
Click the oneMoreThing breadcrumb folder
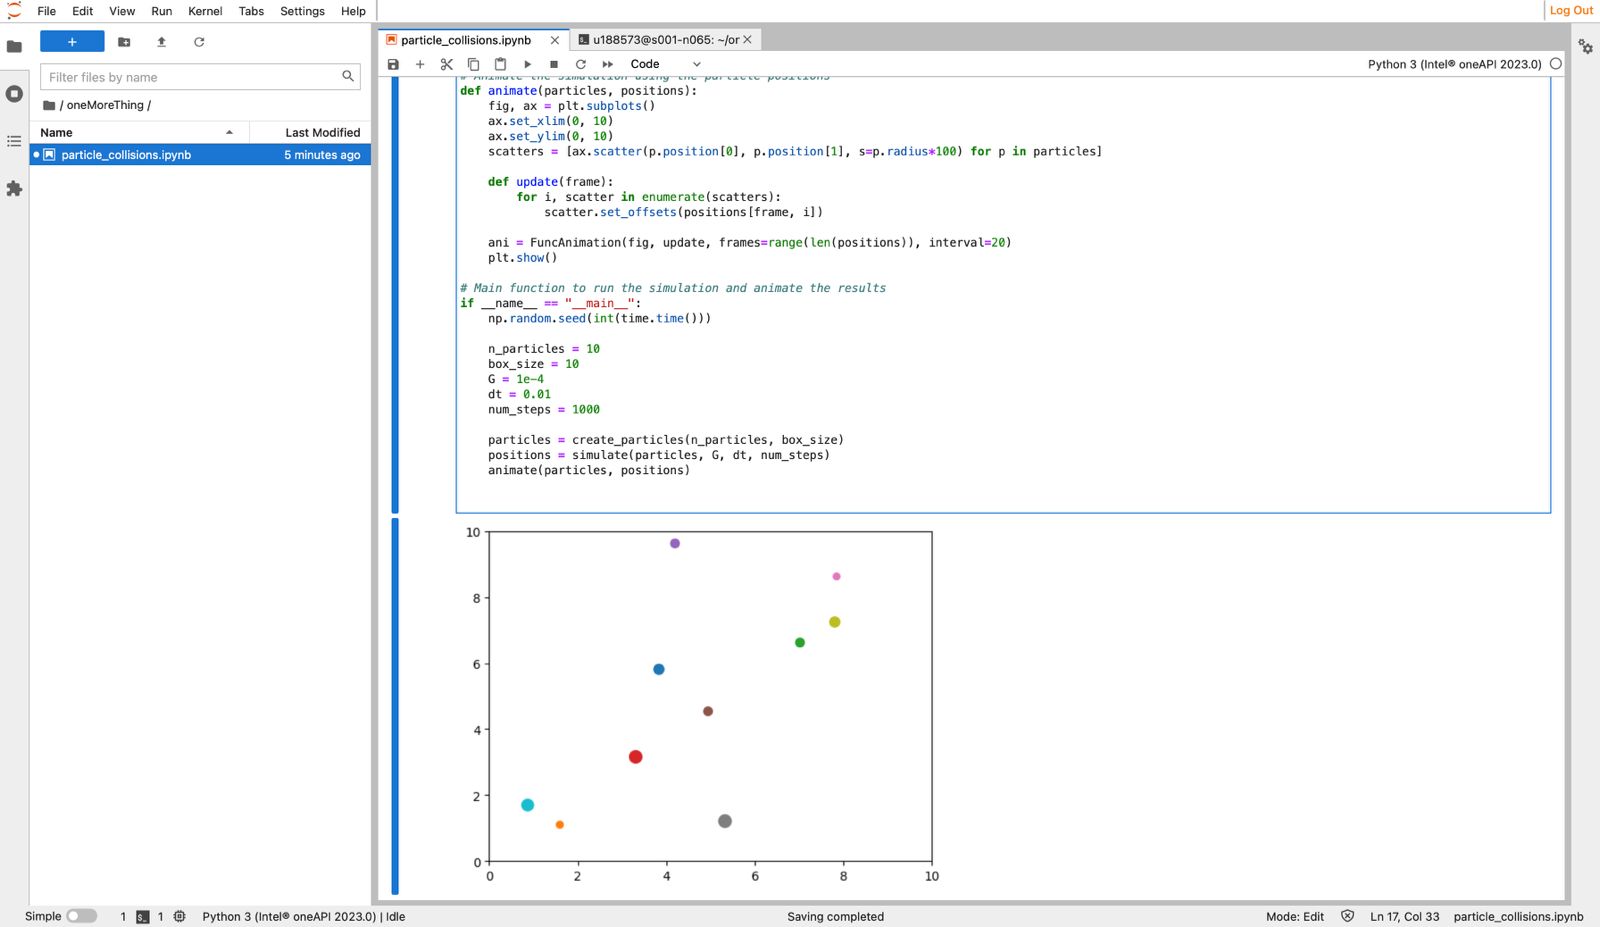click(105, 105)
